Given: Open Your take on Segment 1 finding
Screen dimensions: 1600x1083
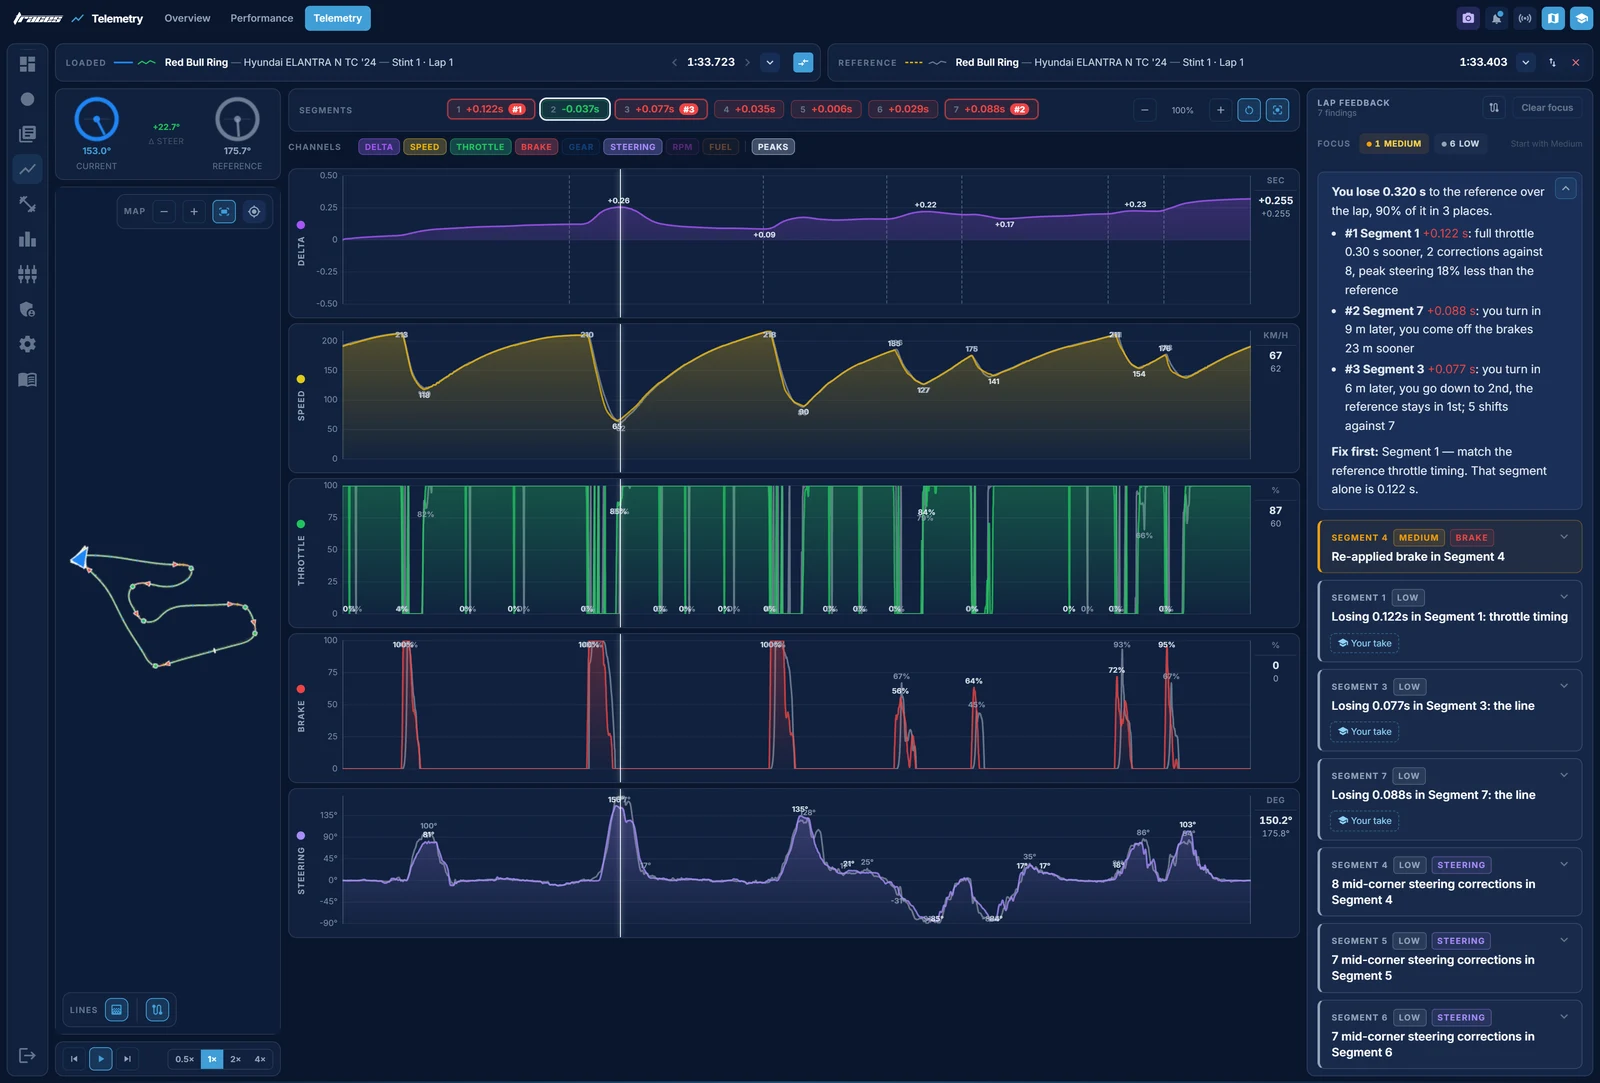Looking at the screenshot, I should pos(1365,643).
